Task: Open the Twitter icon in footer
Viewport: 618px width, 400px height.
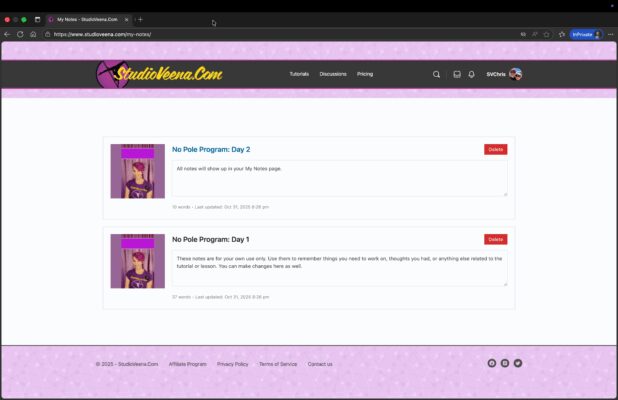Action: pos(518,363)
